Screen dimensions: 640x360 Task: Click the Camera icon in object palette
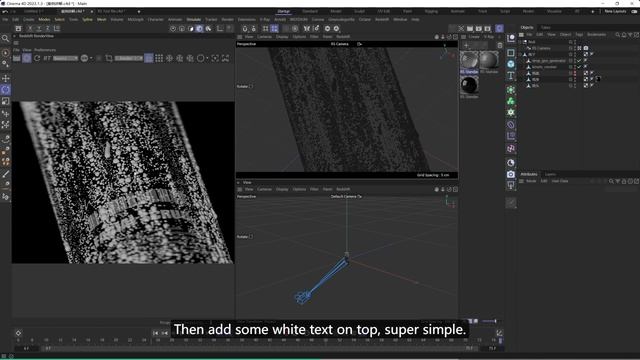511,174
